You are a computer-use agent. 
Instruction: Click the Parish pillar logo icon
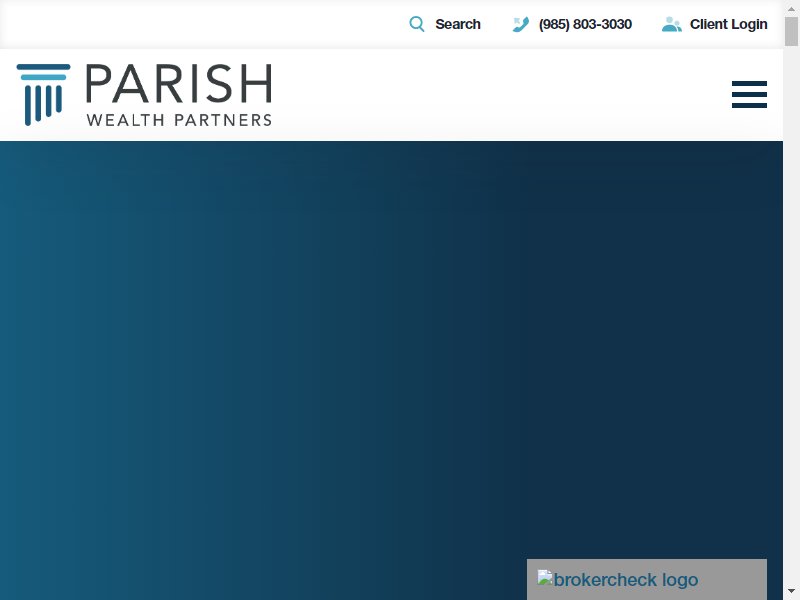[43, 94]
